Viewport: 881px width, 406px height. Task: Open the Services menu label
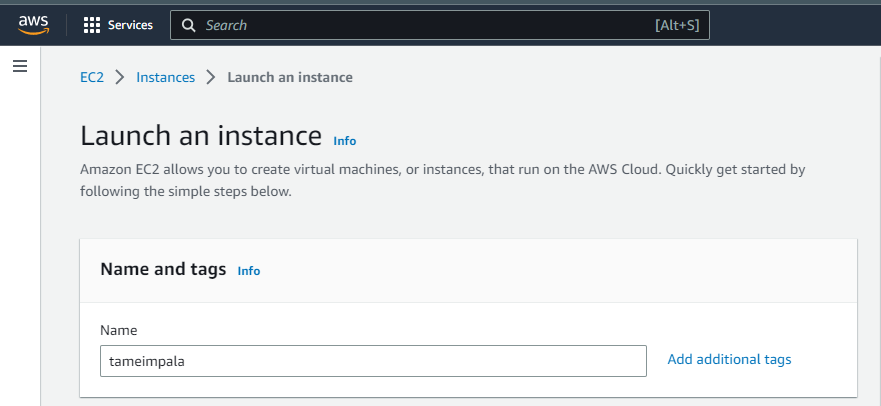130,25
